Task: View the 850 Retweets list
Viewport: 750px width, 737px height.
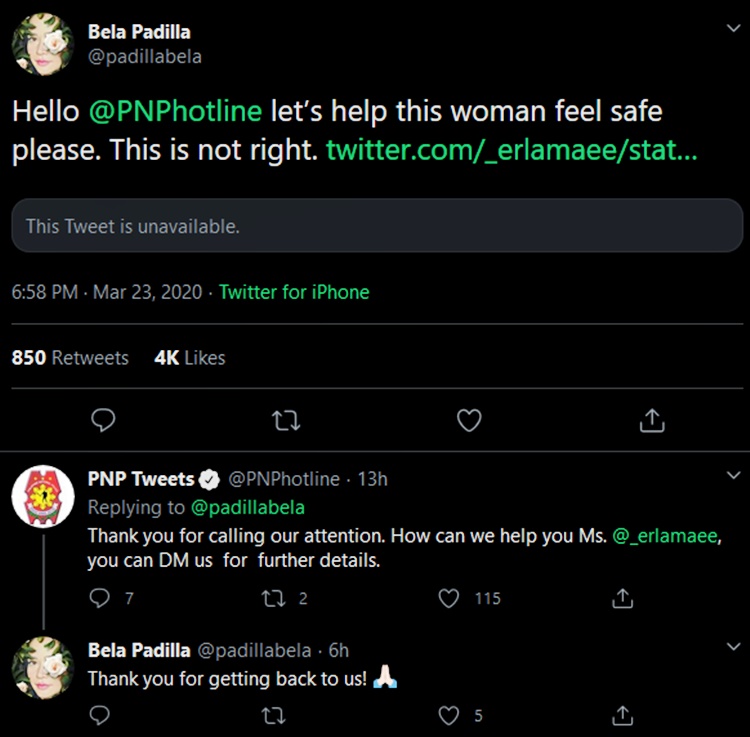Action: pyautogui.click(x=70, y=357)
